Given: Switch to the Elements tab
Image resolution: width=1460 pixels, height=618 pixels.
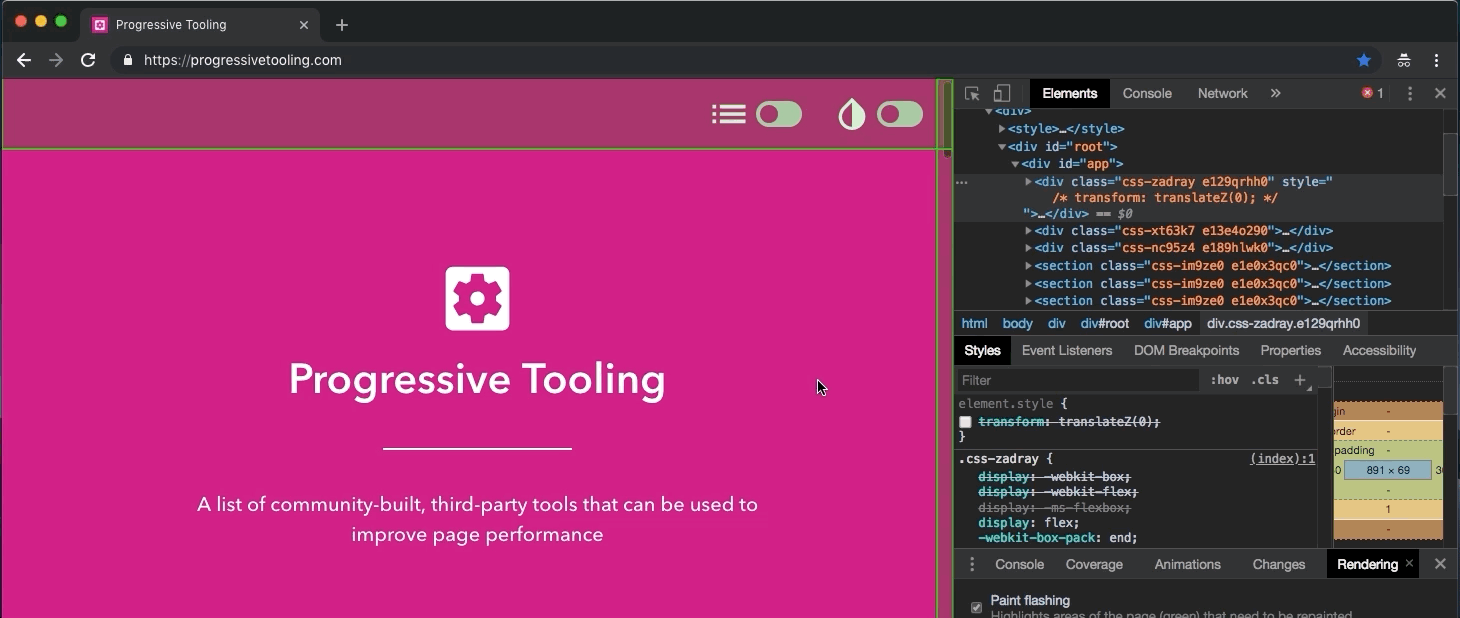Looking at the screenshot, I should (1069, 93).
